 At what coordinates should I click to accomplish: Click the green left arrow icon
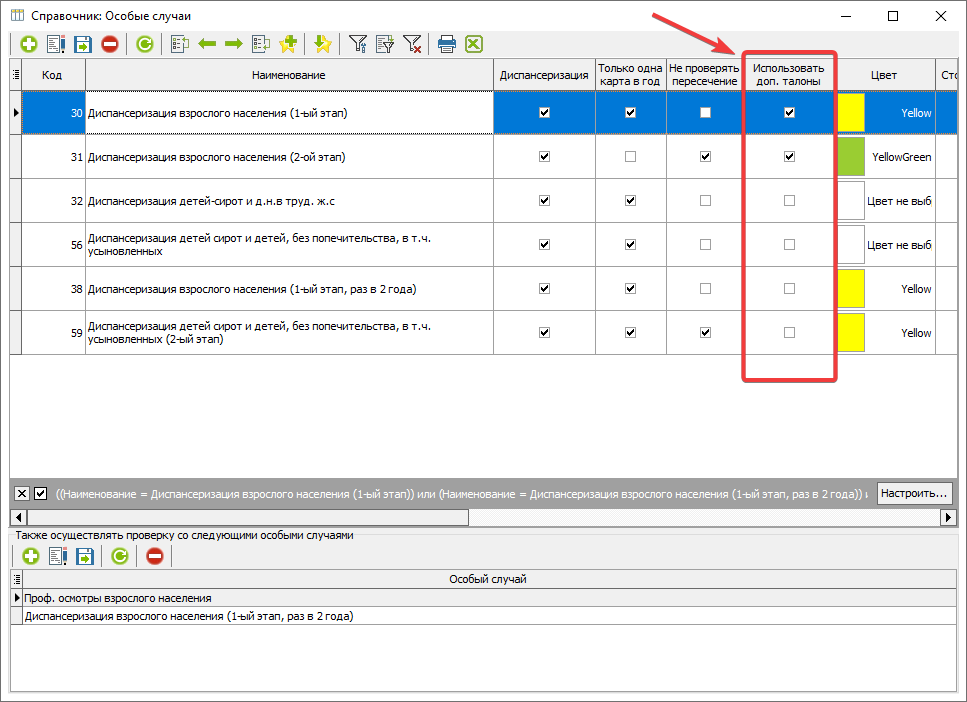[x=207, y=44]
